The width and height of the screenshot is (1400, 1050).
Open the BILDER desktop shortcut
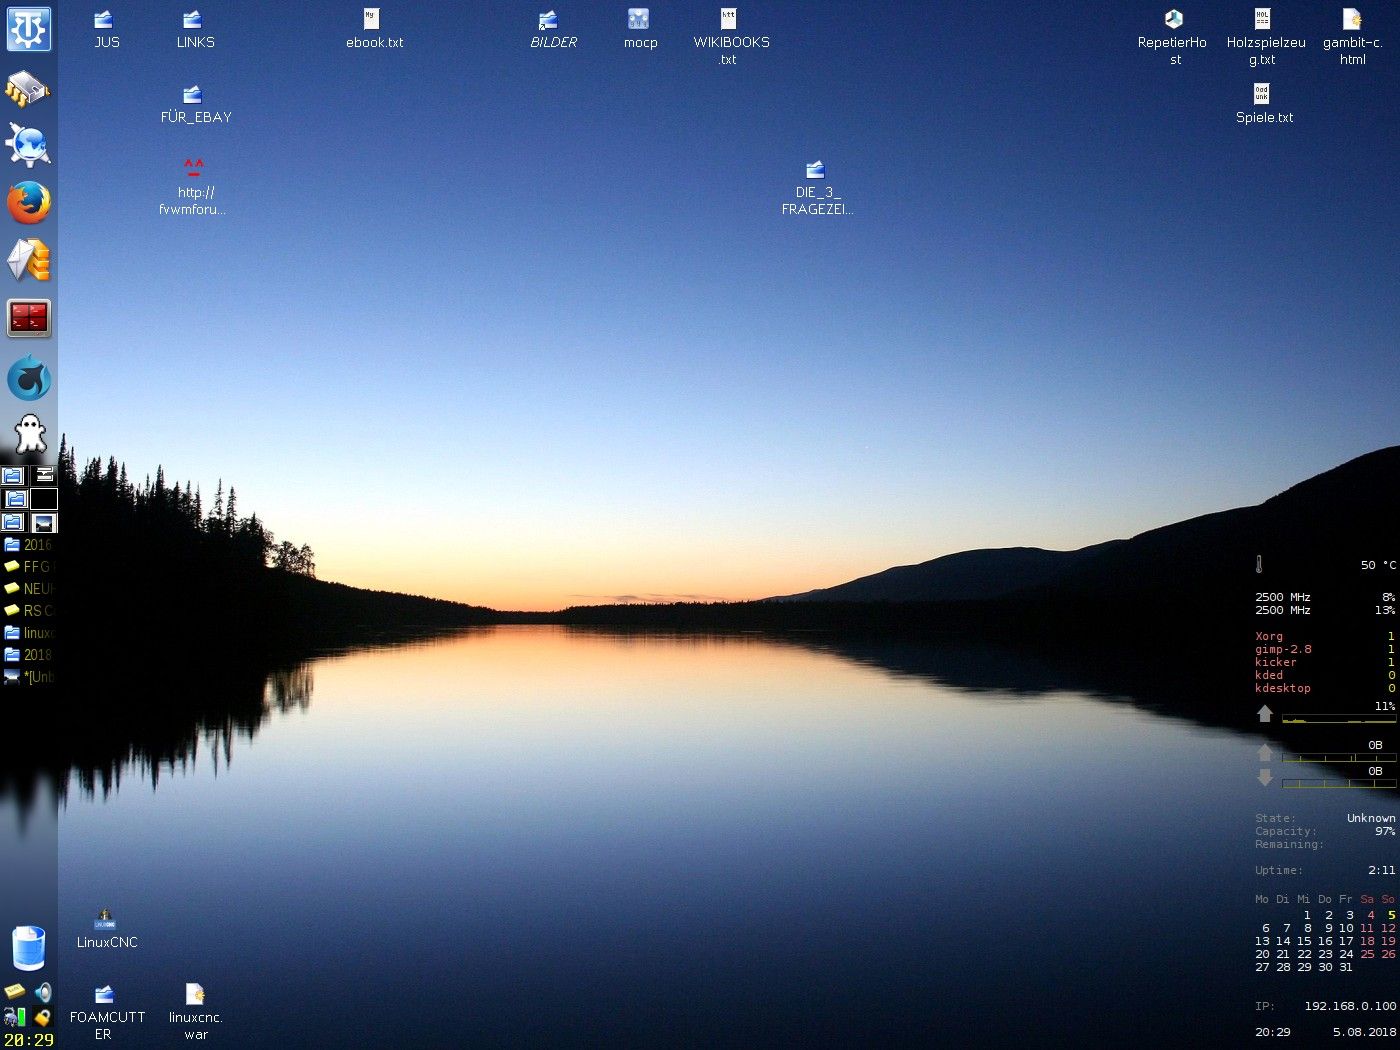click(551, 18)
